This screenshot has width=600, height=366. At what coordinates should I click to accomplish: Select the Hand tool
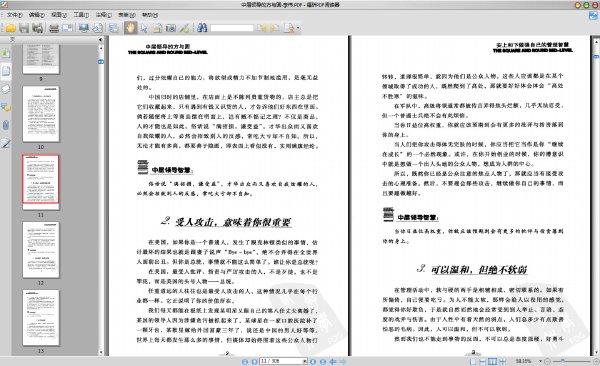(130, 28)
